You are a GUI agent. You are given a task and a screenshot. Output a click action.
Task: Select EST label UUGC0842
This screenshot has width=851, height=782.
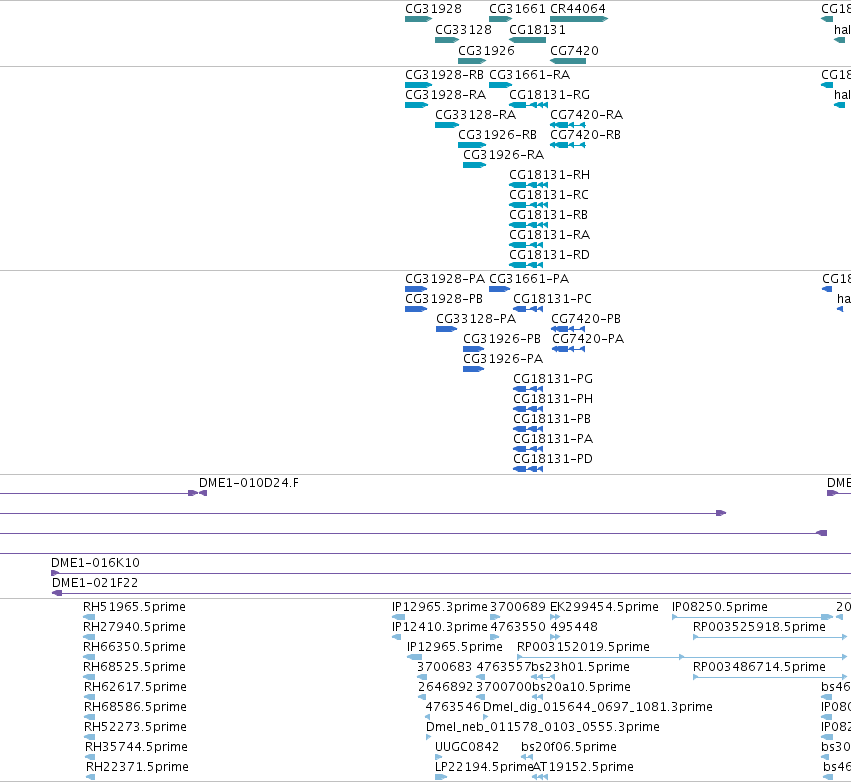point(467,747)
